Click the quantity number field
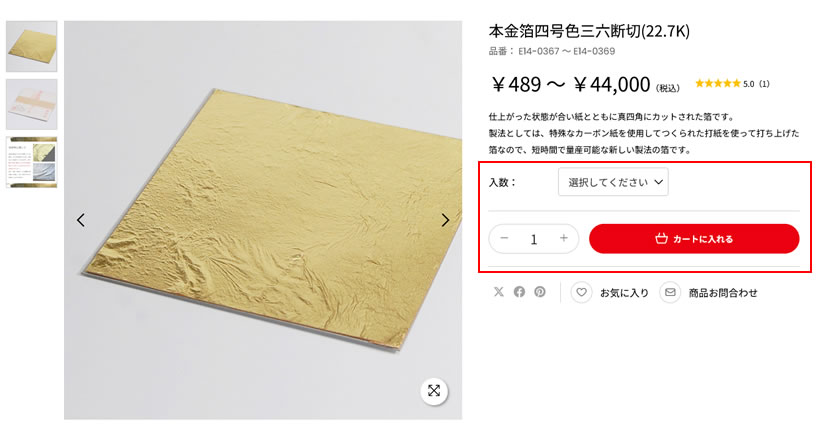The width and height of the screenshot is (830, 445). [x=534, y=240]
